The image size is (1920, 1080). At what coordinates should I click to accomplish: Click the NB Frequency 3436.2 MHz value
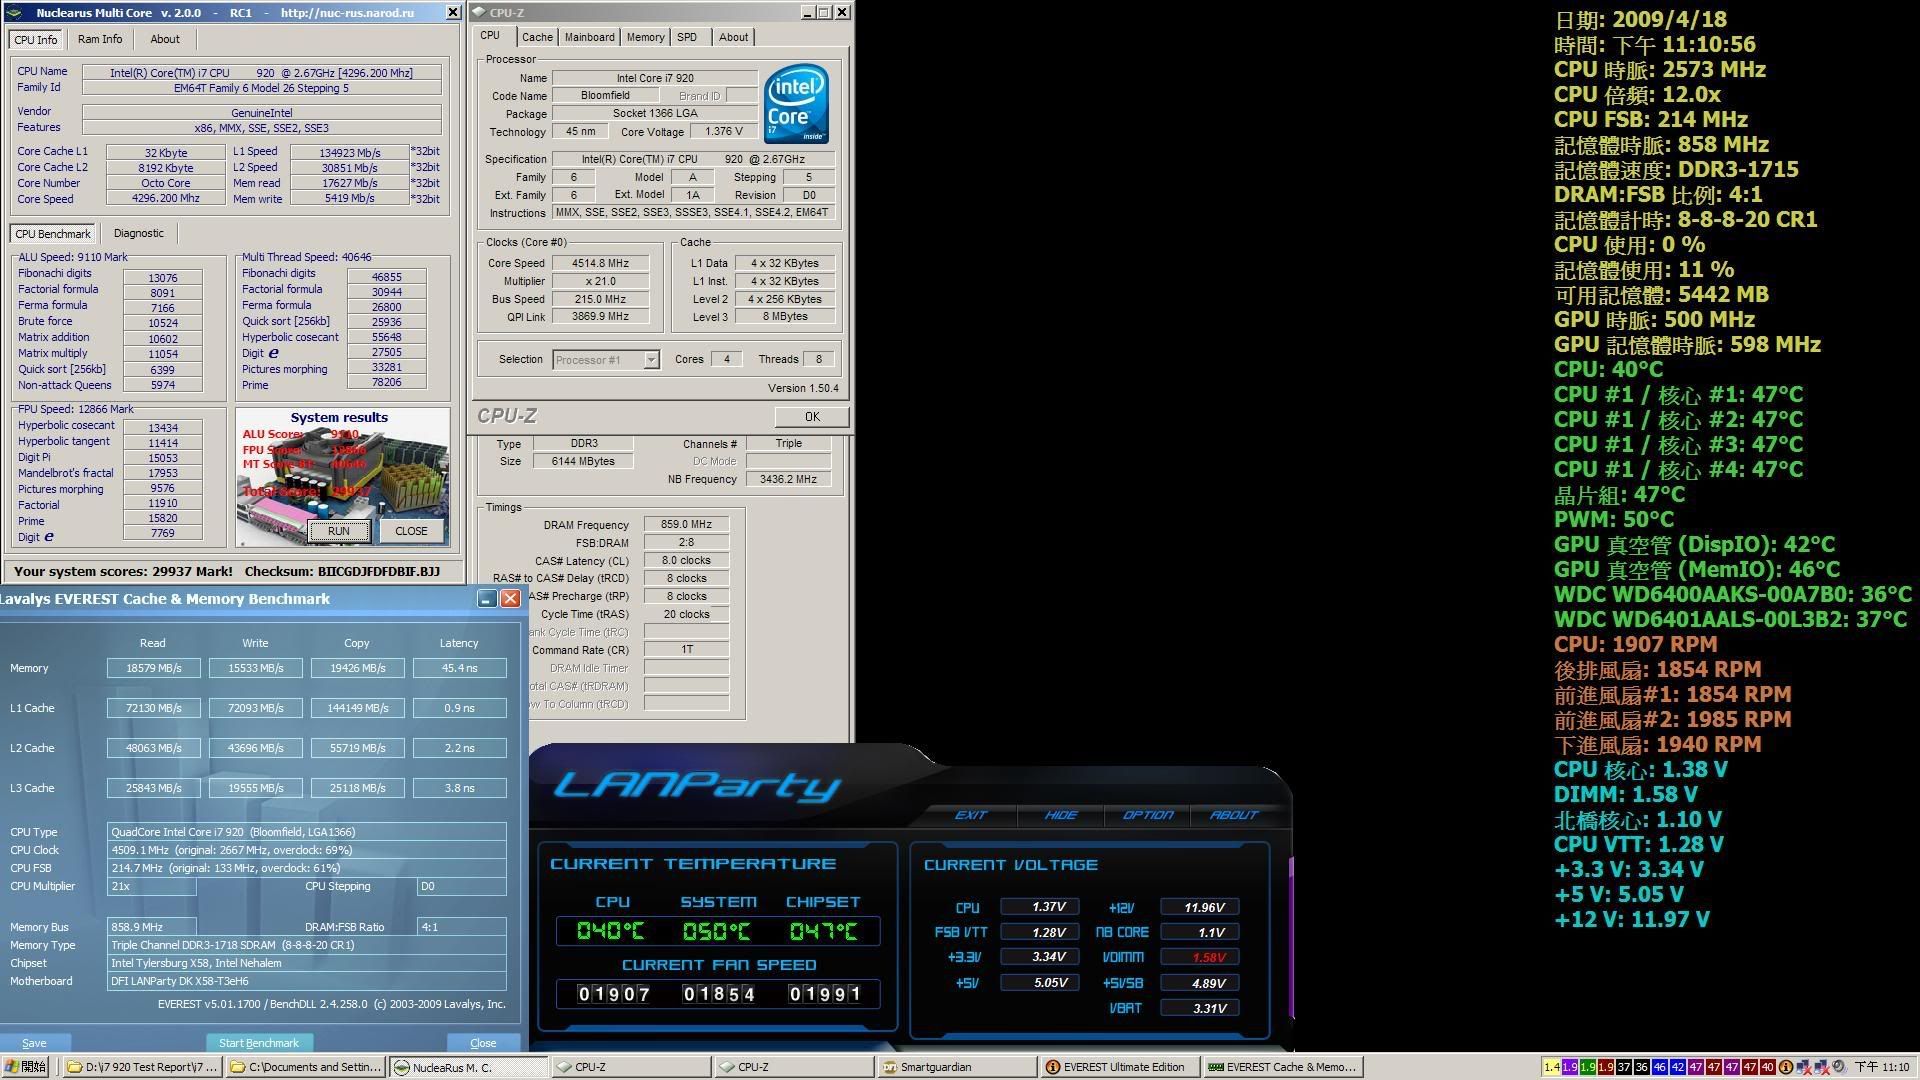click(x=788, y=479)
